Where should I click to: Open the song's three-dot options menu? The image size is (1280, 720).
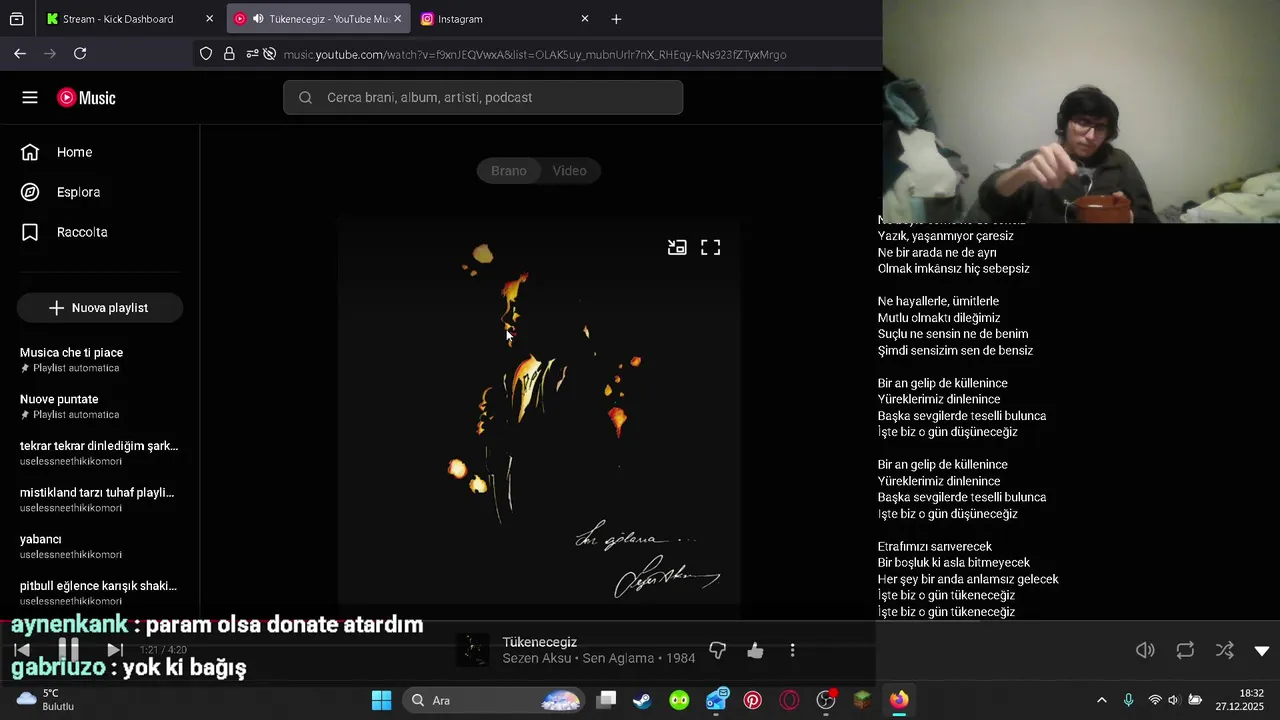pos(792,651)
